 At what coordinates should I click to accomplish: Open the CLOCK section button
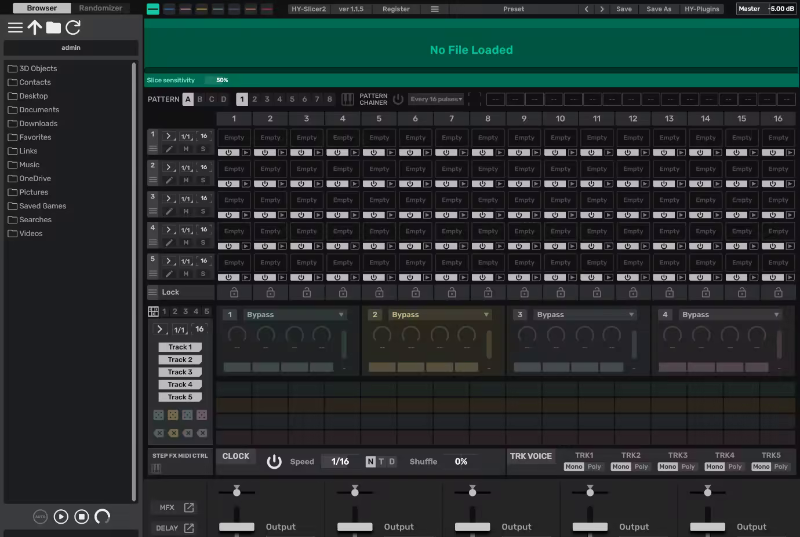[x=236, y=456]
